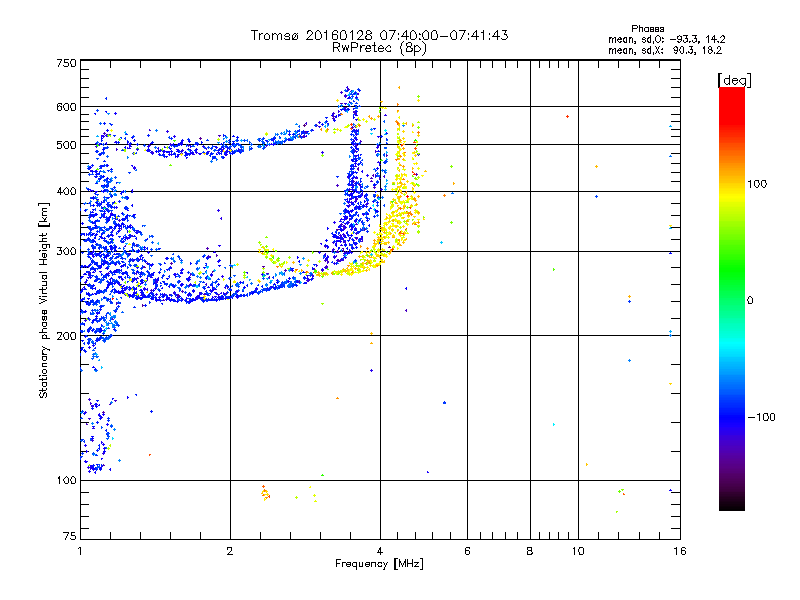The image size is (800, 600).
Task: Click the y-axis tick label '400'
Action: pos(66,191)
